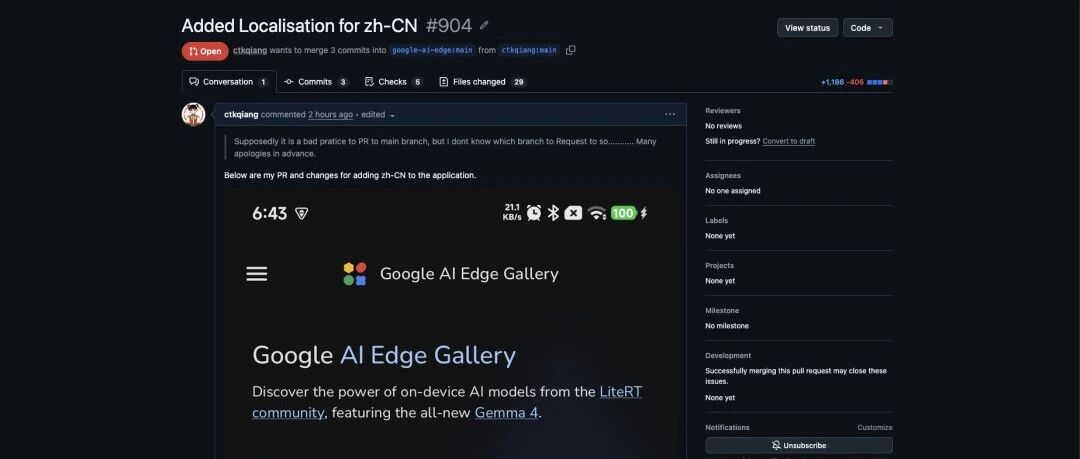Viewport: 1080px width, 459px height.
Task: Click hamburger menu icon in embedded screenshot
Action: pyautogui.click(x=256, y=274)
